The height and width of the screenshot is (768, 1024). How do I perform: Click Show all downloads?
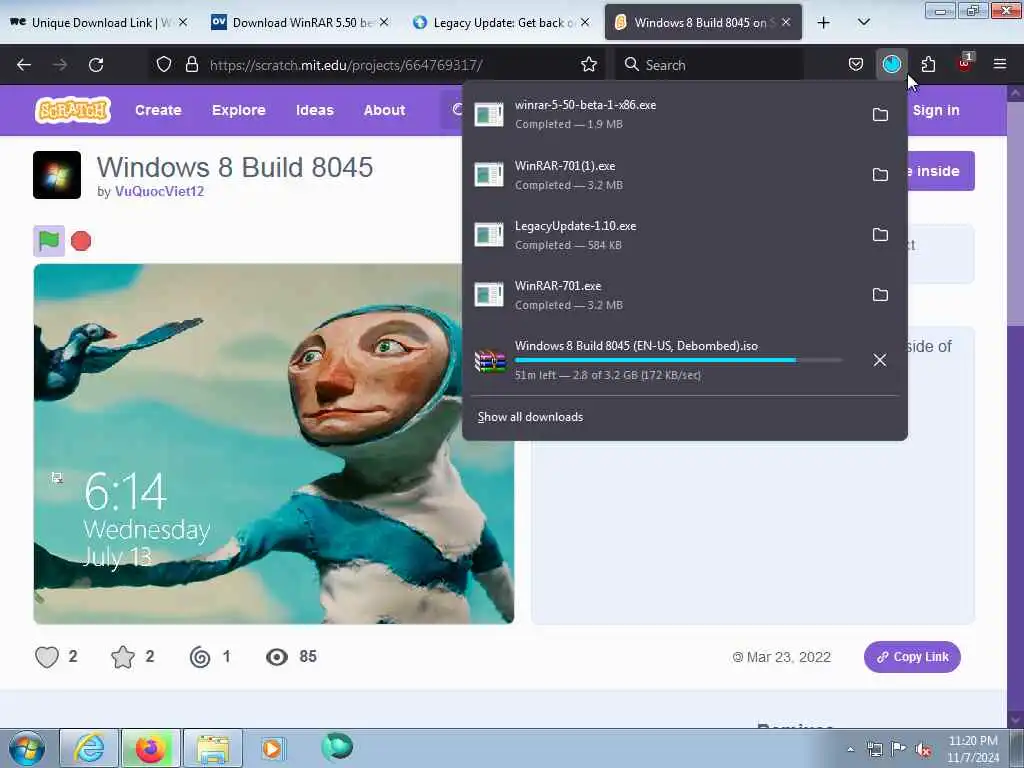[x=530, y=417]
